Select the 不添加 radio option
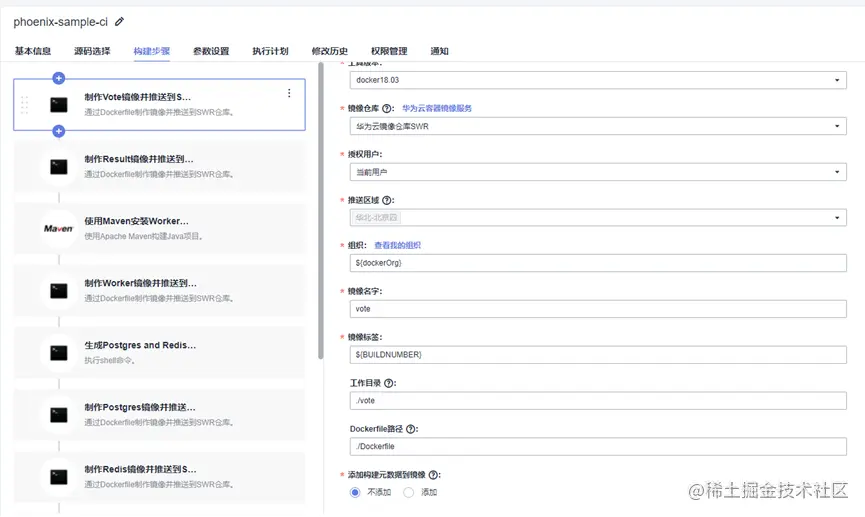 click(355, 492)
